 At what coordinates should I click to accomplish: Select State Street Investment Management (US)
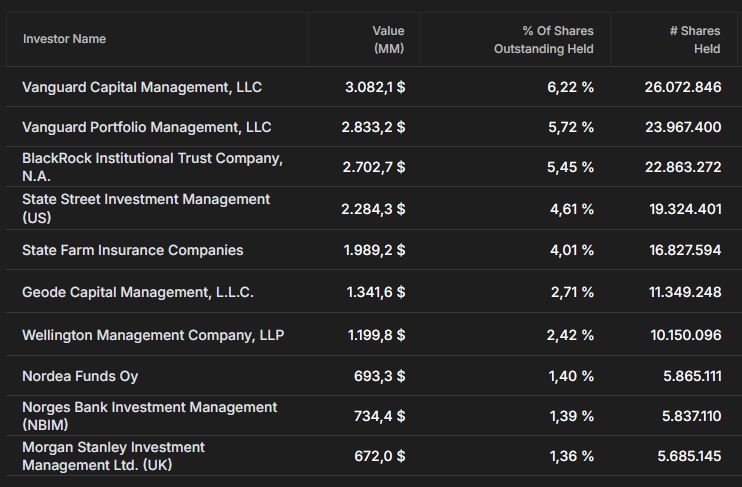146,208
